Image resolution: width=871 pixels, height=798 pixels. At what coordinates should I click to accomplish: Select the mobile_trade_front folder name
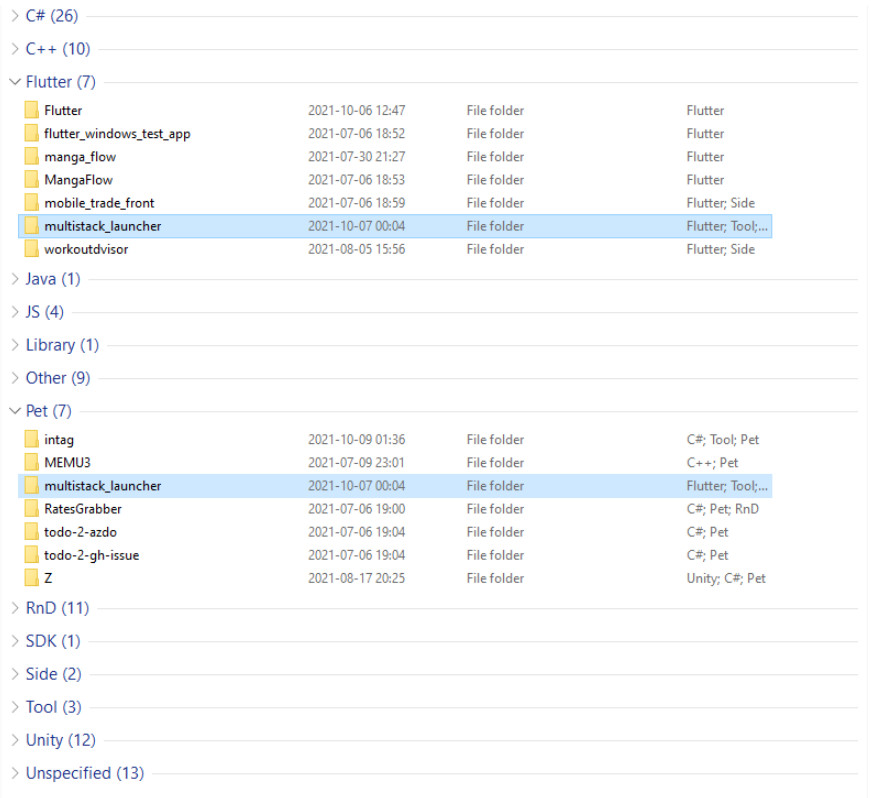(x=99, y=203)
